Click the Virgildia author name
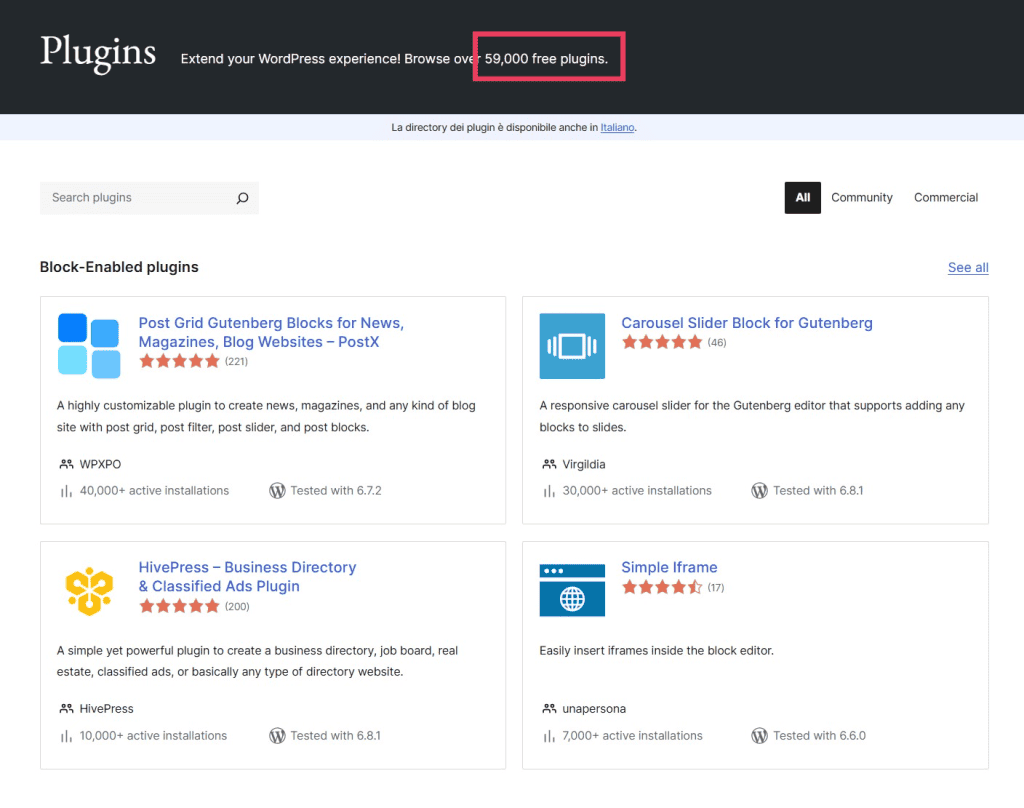The width and height of the screenshot is (1024, 808). [x=584, y=464]
